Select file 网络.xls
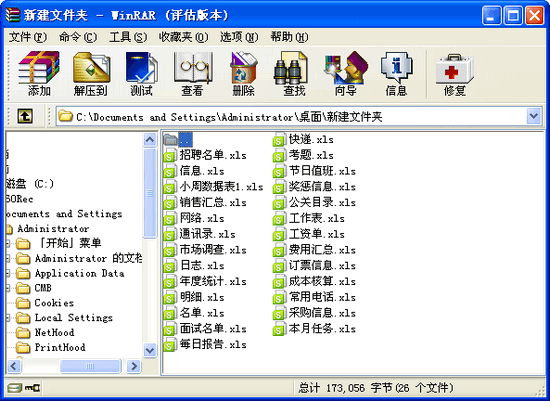 pos(194,219)
